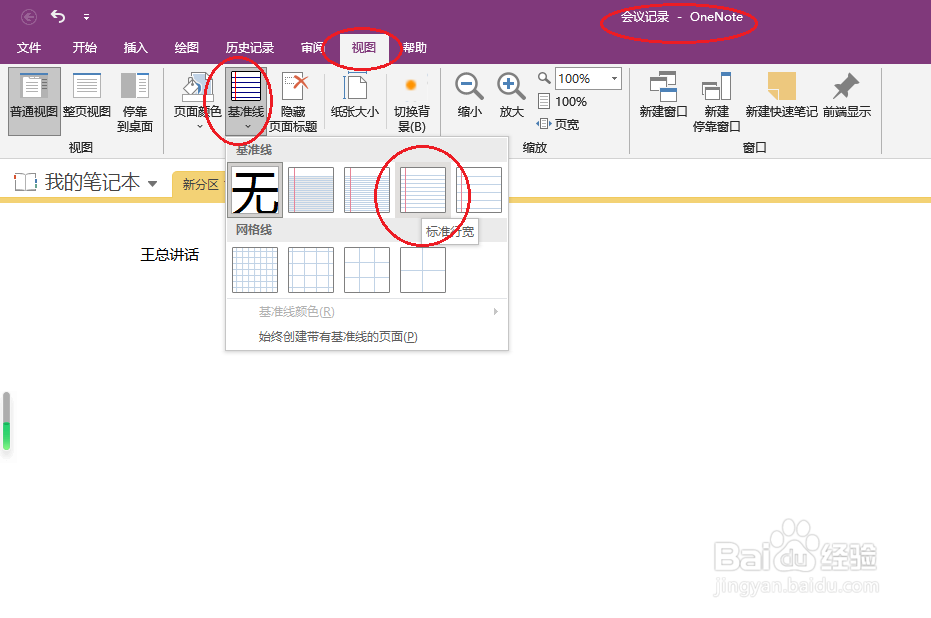This screenshot has height=618, width=931.
Task: Open 基准线颜色 submenu
Action: coord(367,312)
